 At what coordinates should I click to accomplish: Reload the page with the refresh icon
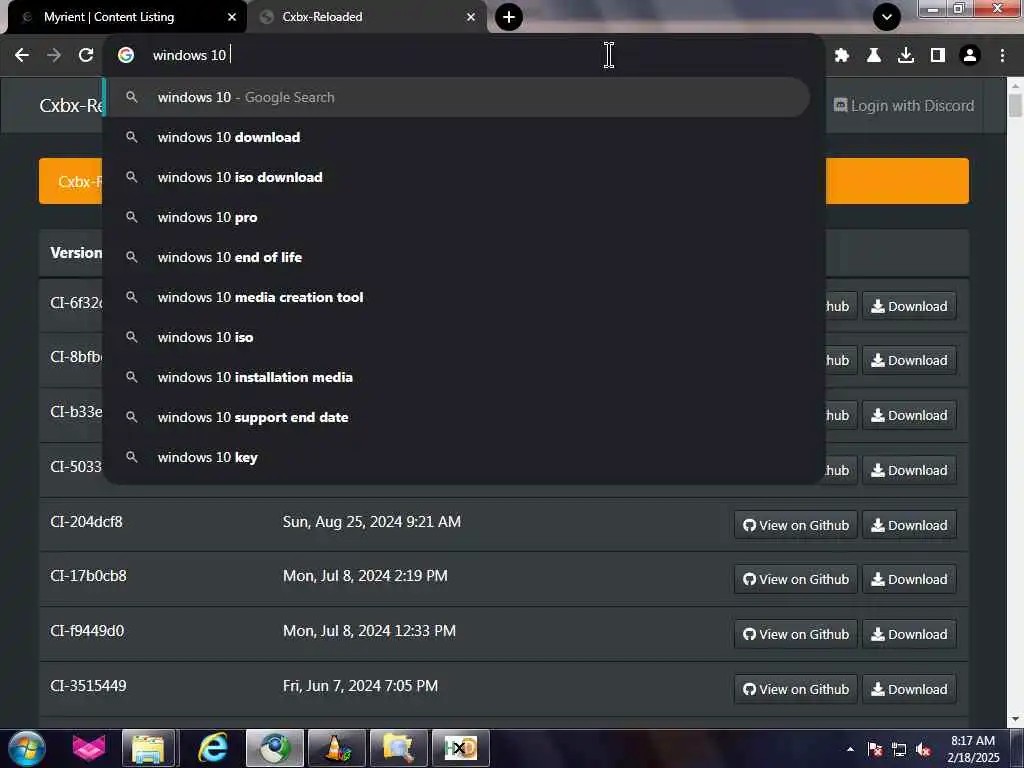(x=86, y=55)
